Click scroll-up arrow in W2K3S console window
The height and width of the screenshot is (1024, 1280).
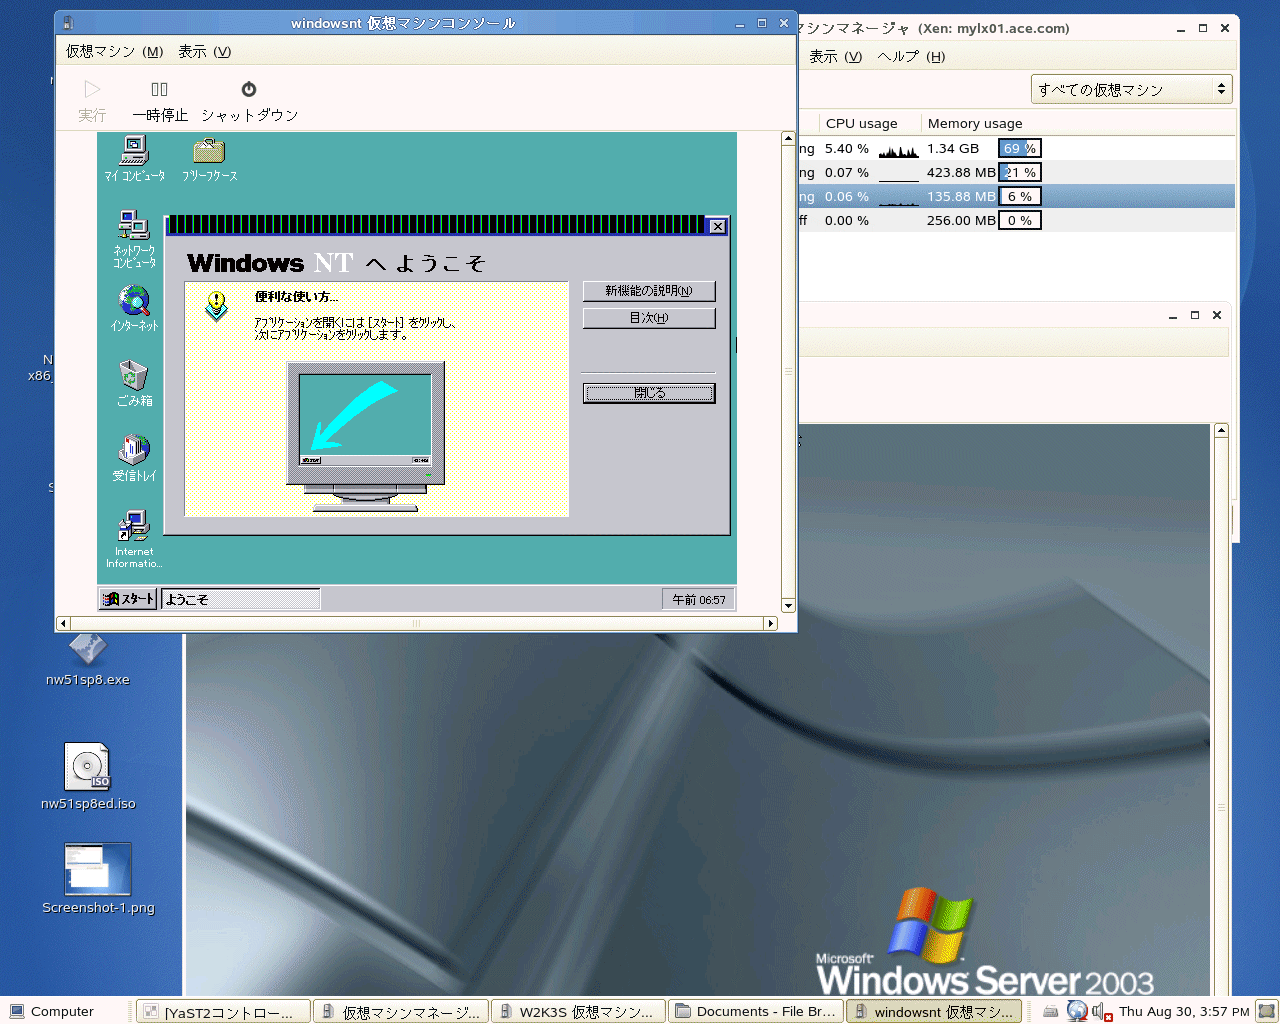point(1221,430)
